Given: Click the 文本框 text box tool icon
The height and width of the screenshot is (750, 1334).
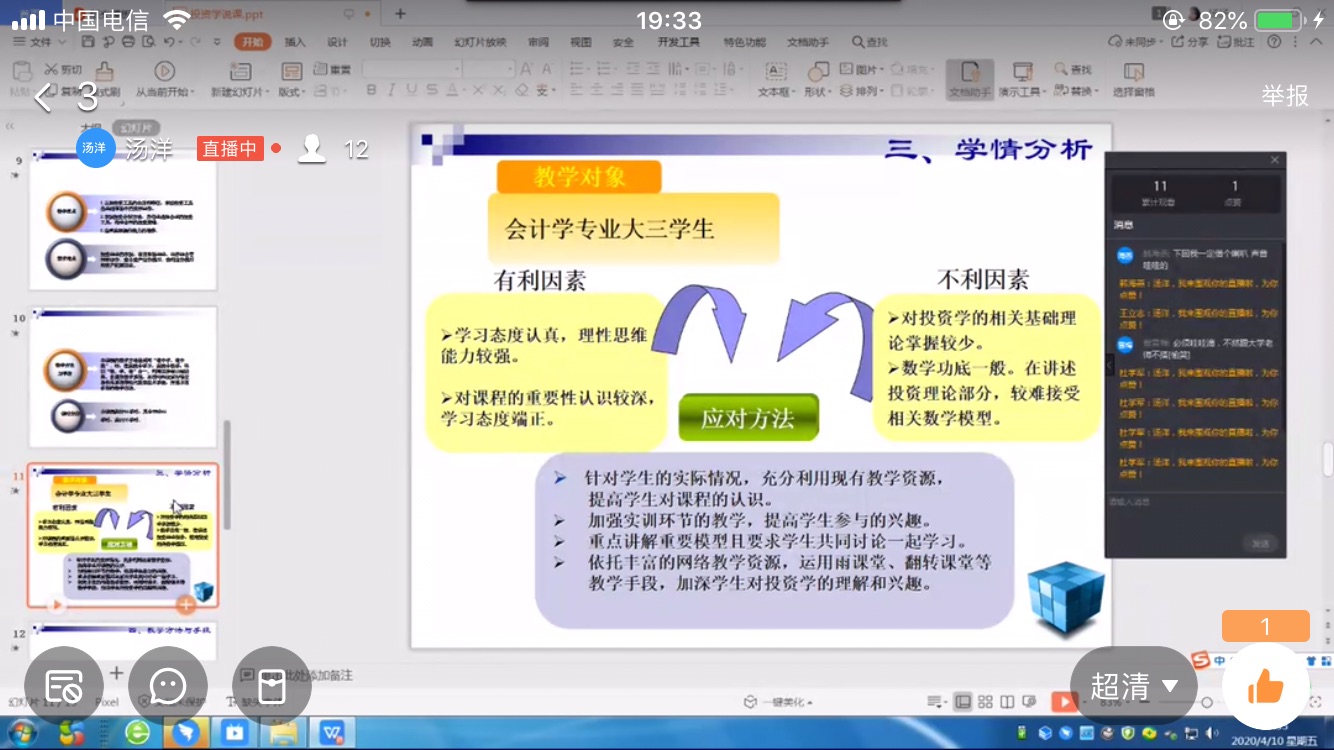Looking at the screenshot, I should (x=775, y=72).
